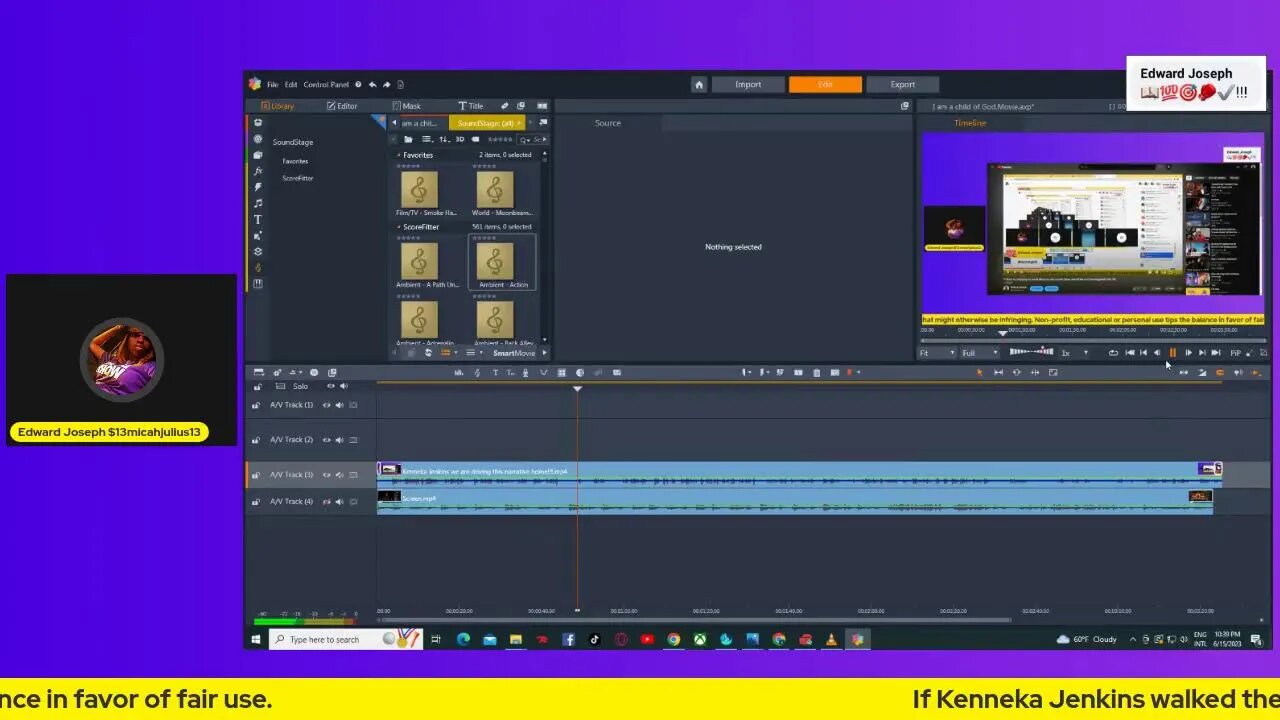This screenshot has width=1280, height=720.
Task: Toggle visibility eye of A/V Track (3)
Action: tap(326, 475)
